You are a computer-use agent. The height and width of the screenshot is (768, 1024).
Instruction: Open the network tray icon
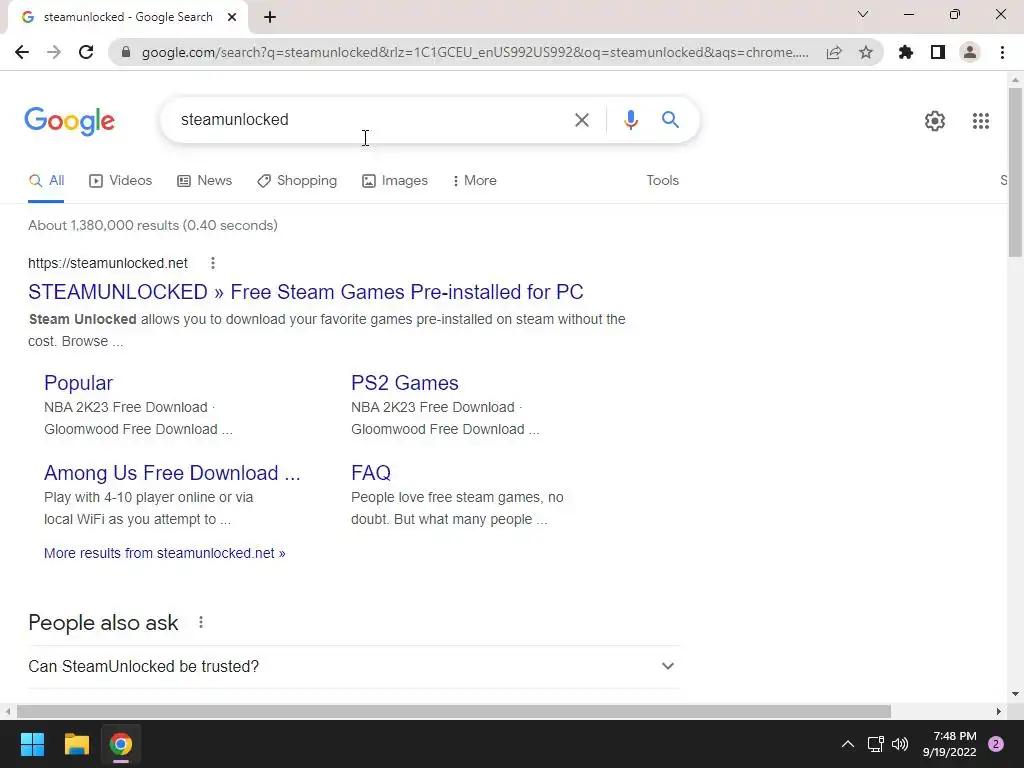[x=875, y=744]
